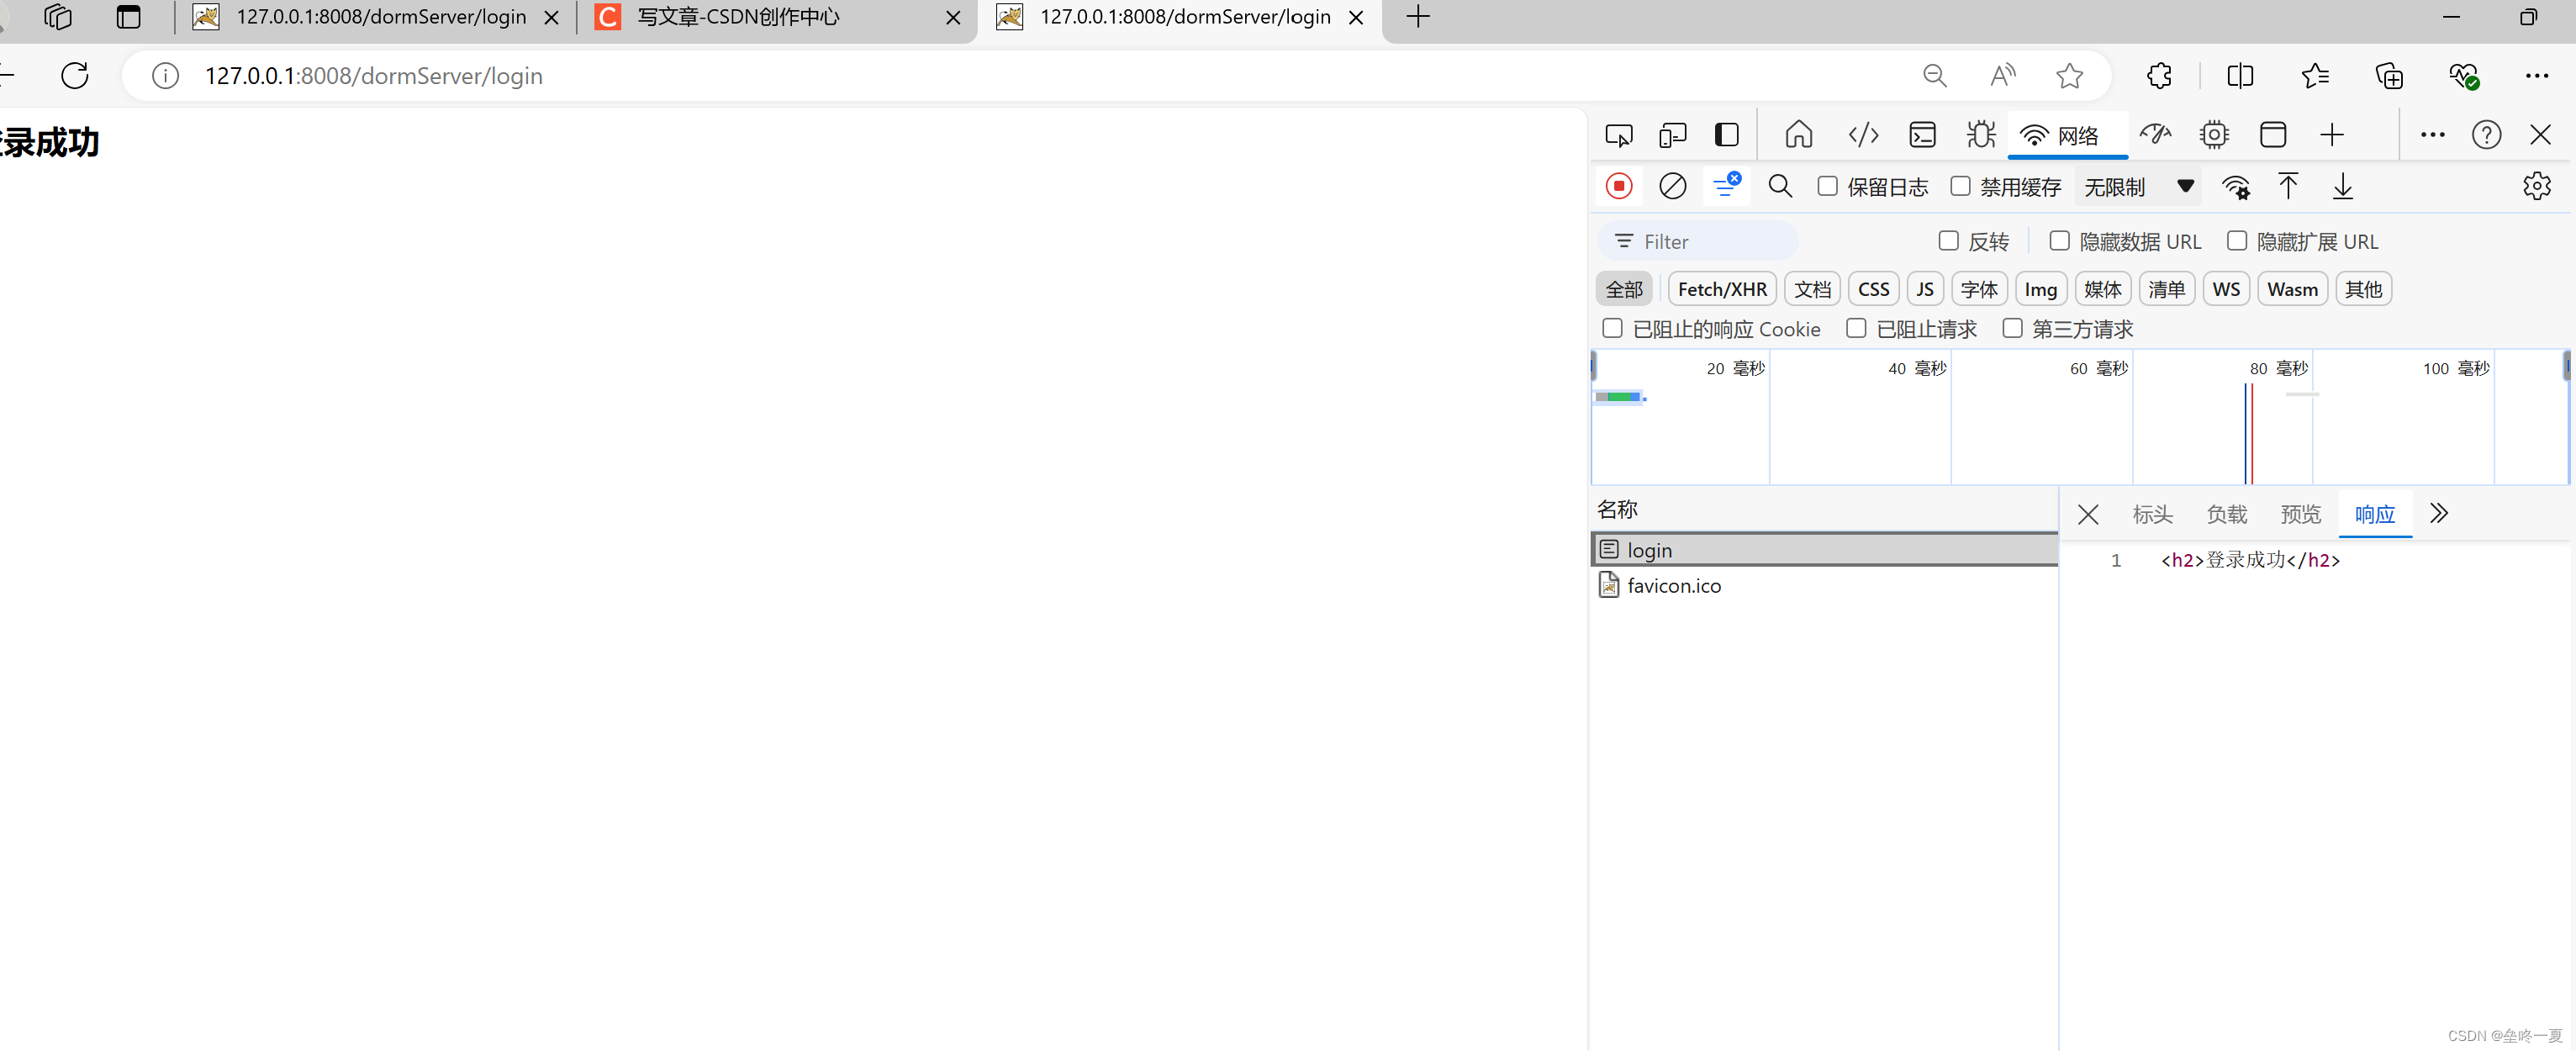Search network requests magnifier
This screenshot has height=1051, width=2576.
point(1780,186)
